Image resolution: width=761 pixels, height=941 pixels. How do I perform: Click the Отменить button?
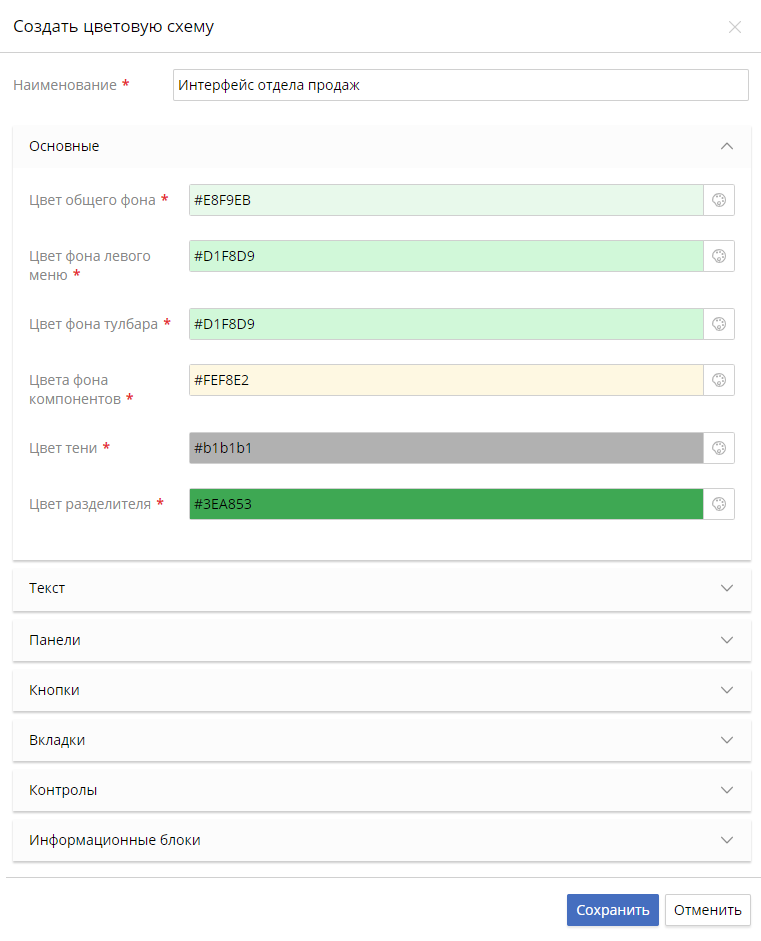pos(708,910)
